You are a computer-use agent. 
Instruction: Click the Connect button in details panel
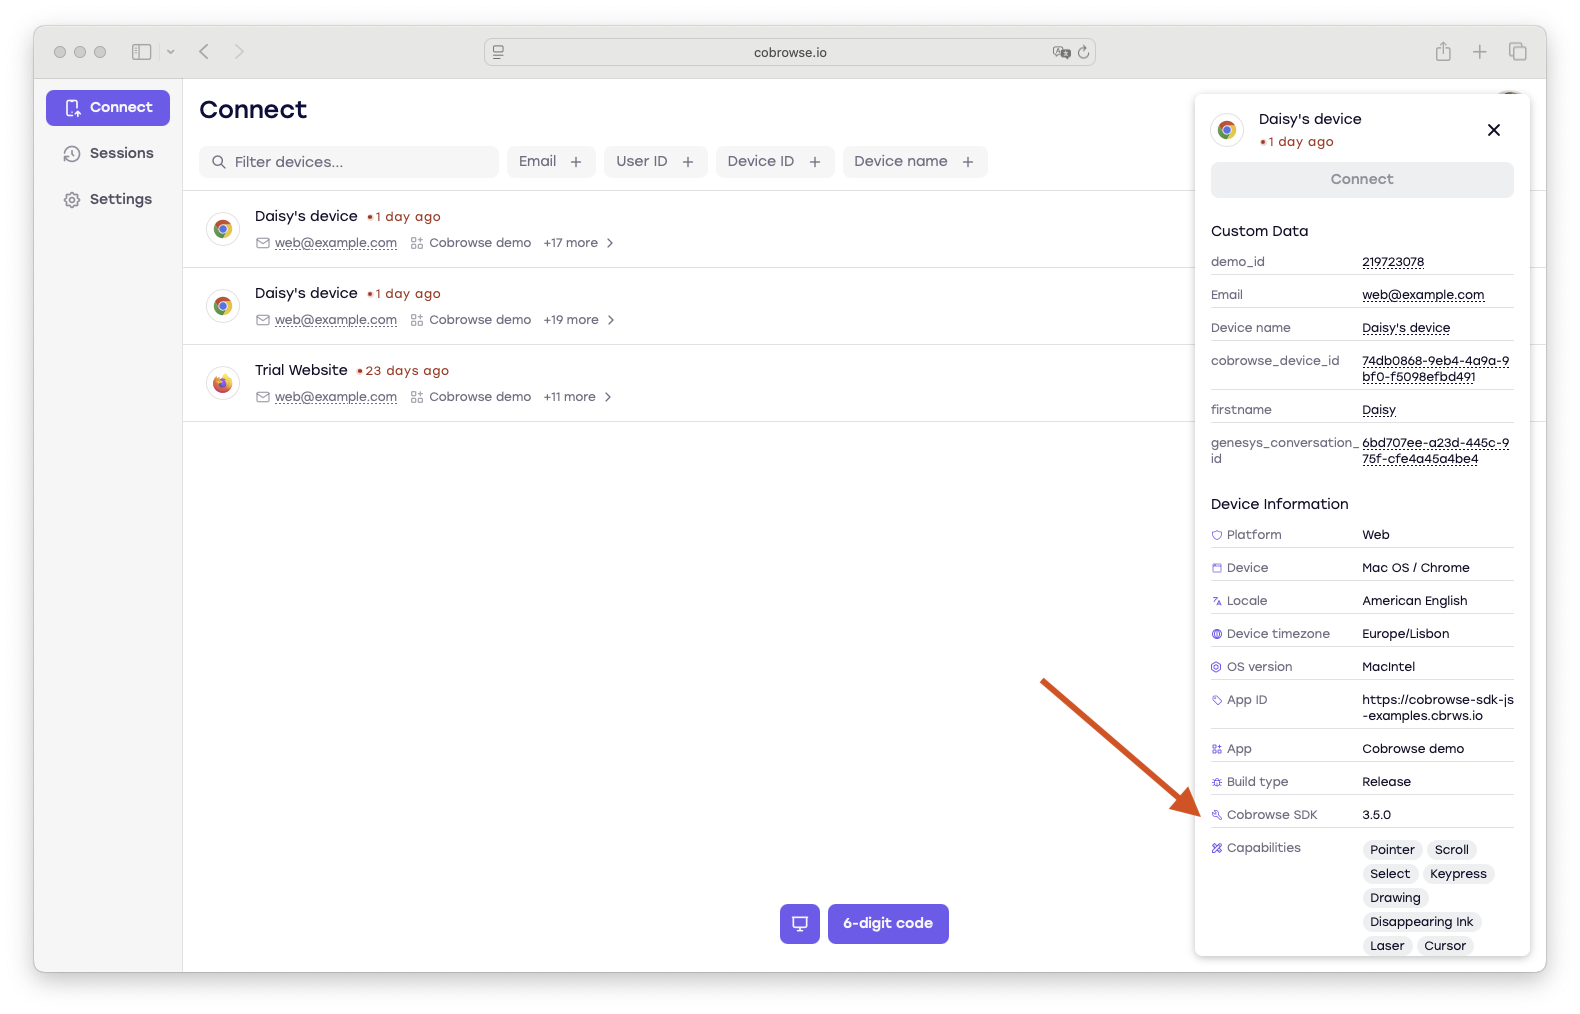click(1362, 180)
